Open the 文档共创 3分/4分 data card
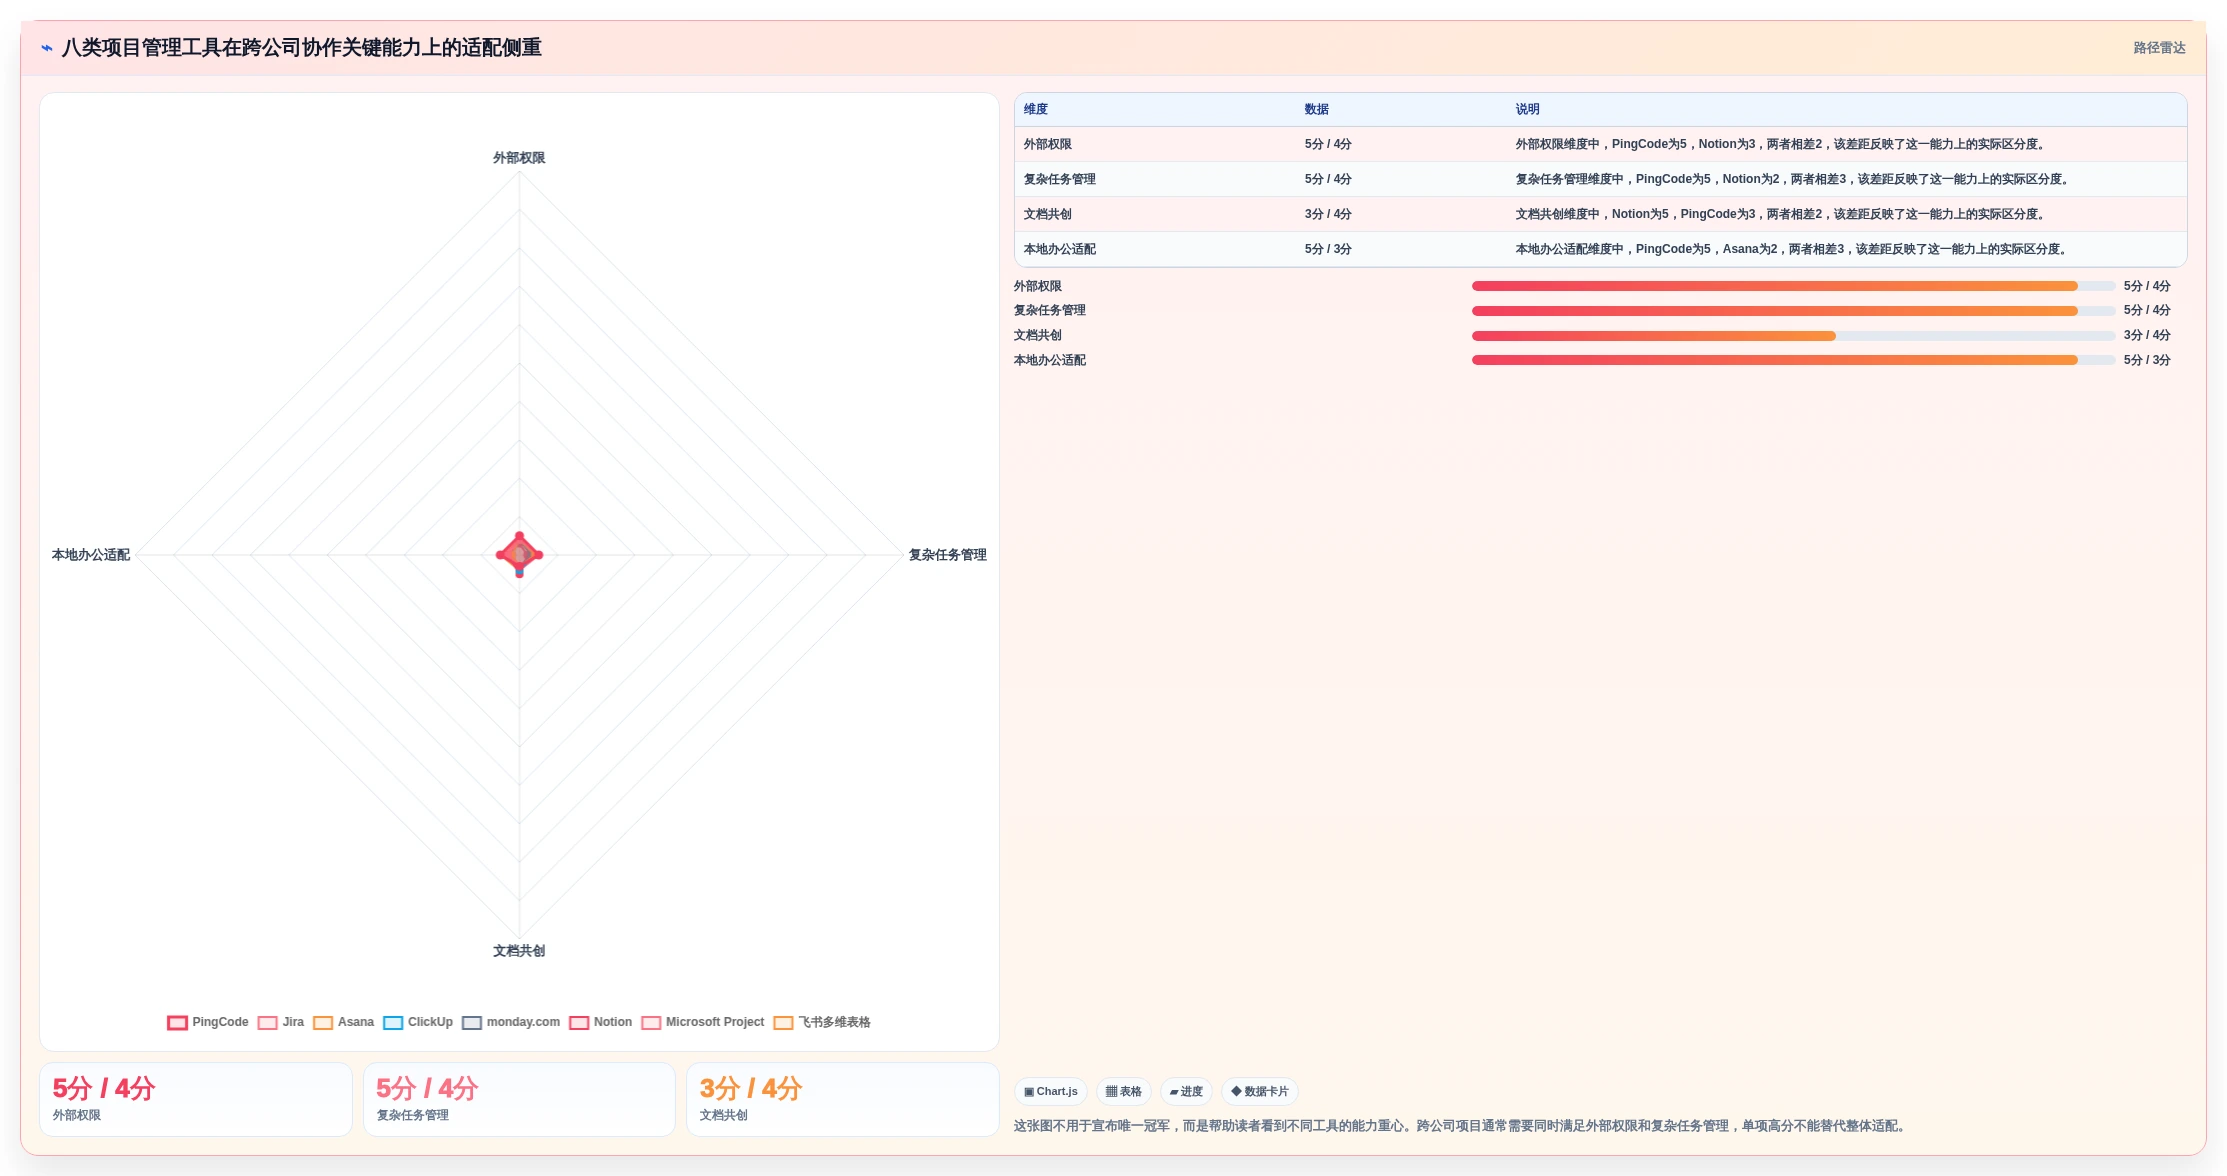Viewport: 2227px width, 1176px height. (843, 1099)
